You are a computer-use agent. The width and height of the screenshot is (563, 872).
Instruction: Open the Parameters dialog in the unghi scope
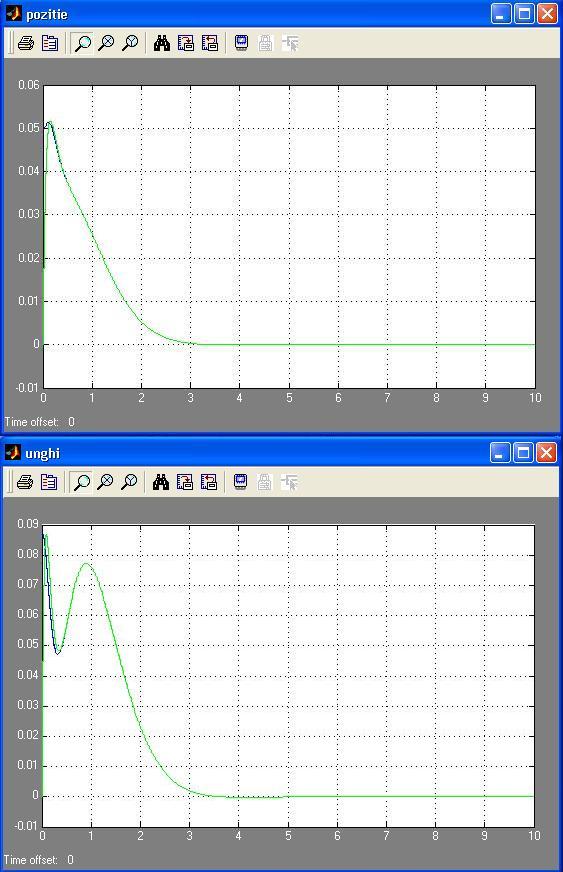(x=49, y=482)
